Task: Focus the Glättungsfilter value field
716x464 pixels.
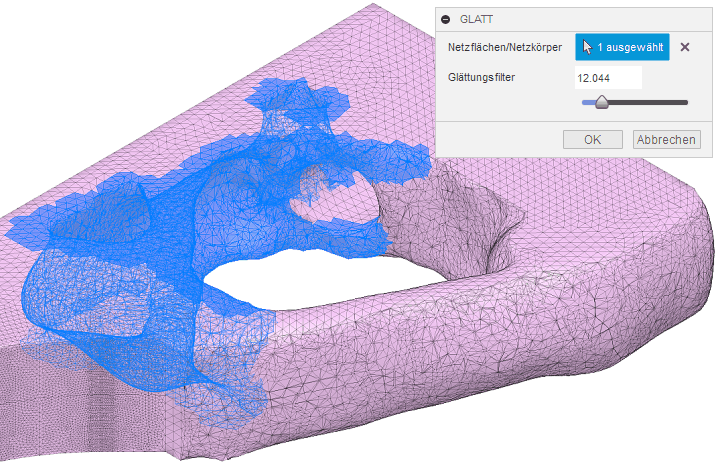Action: pos(607,77)
